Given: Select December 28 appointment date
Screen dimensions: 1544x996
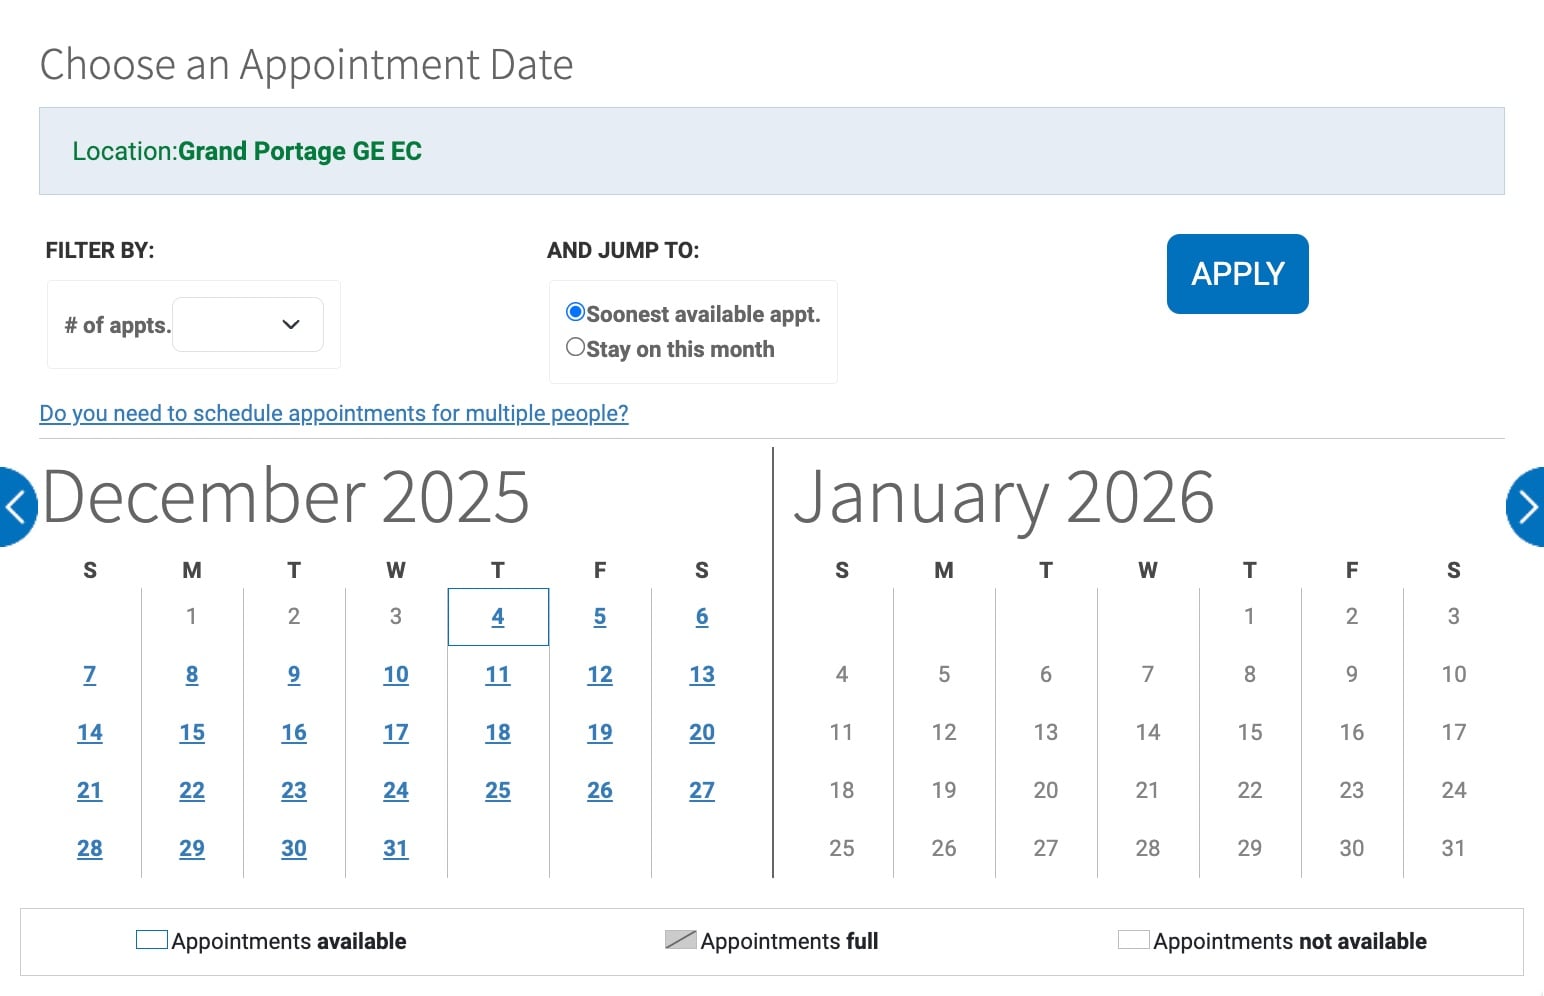Looking at the screenshot, I should click(90, 848).
